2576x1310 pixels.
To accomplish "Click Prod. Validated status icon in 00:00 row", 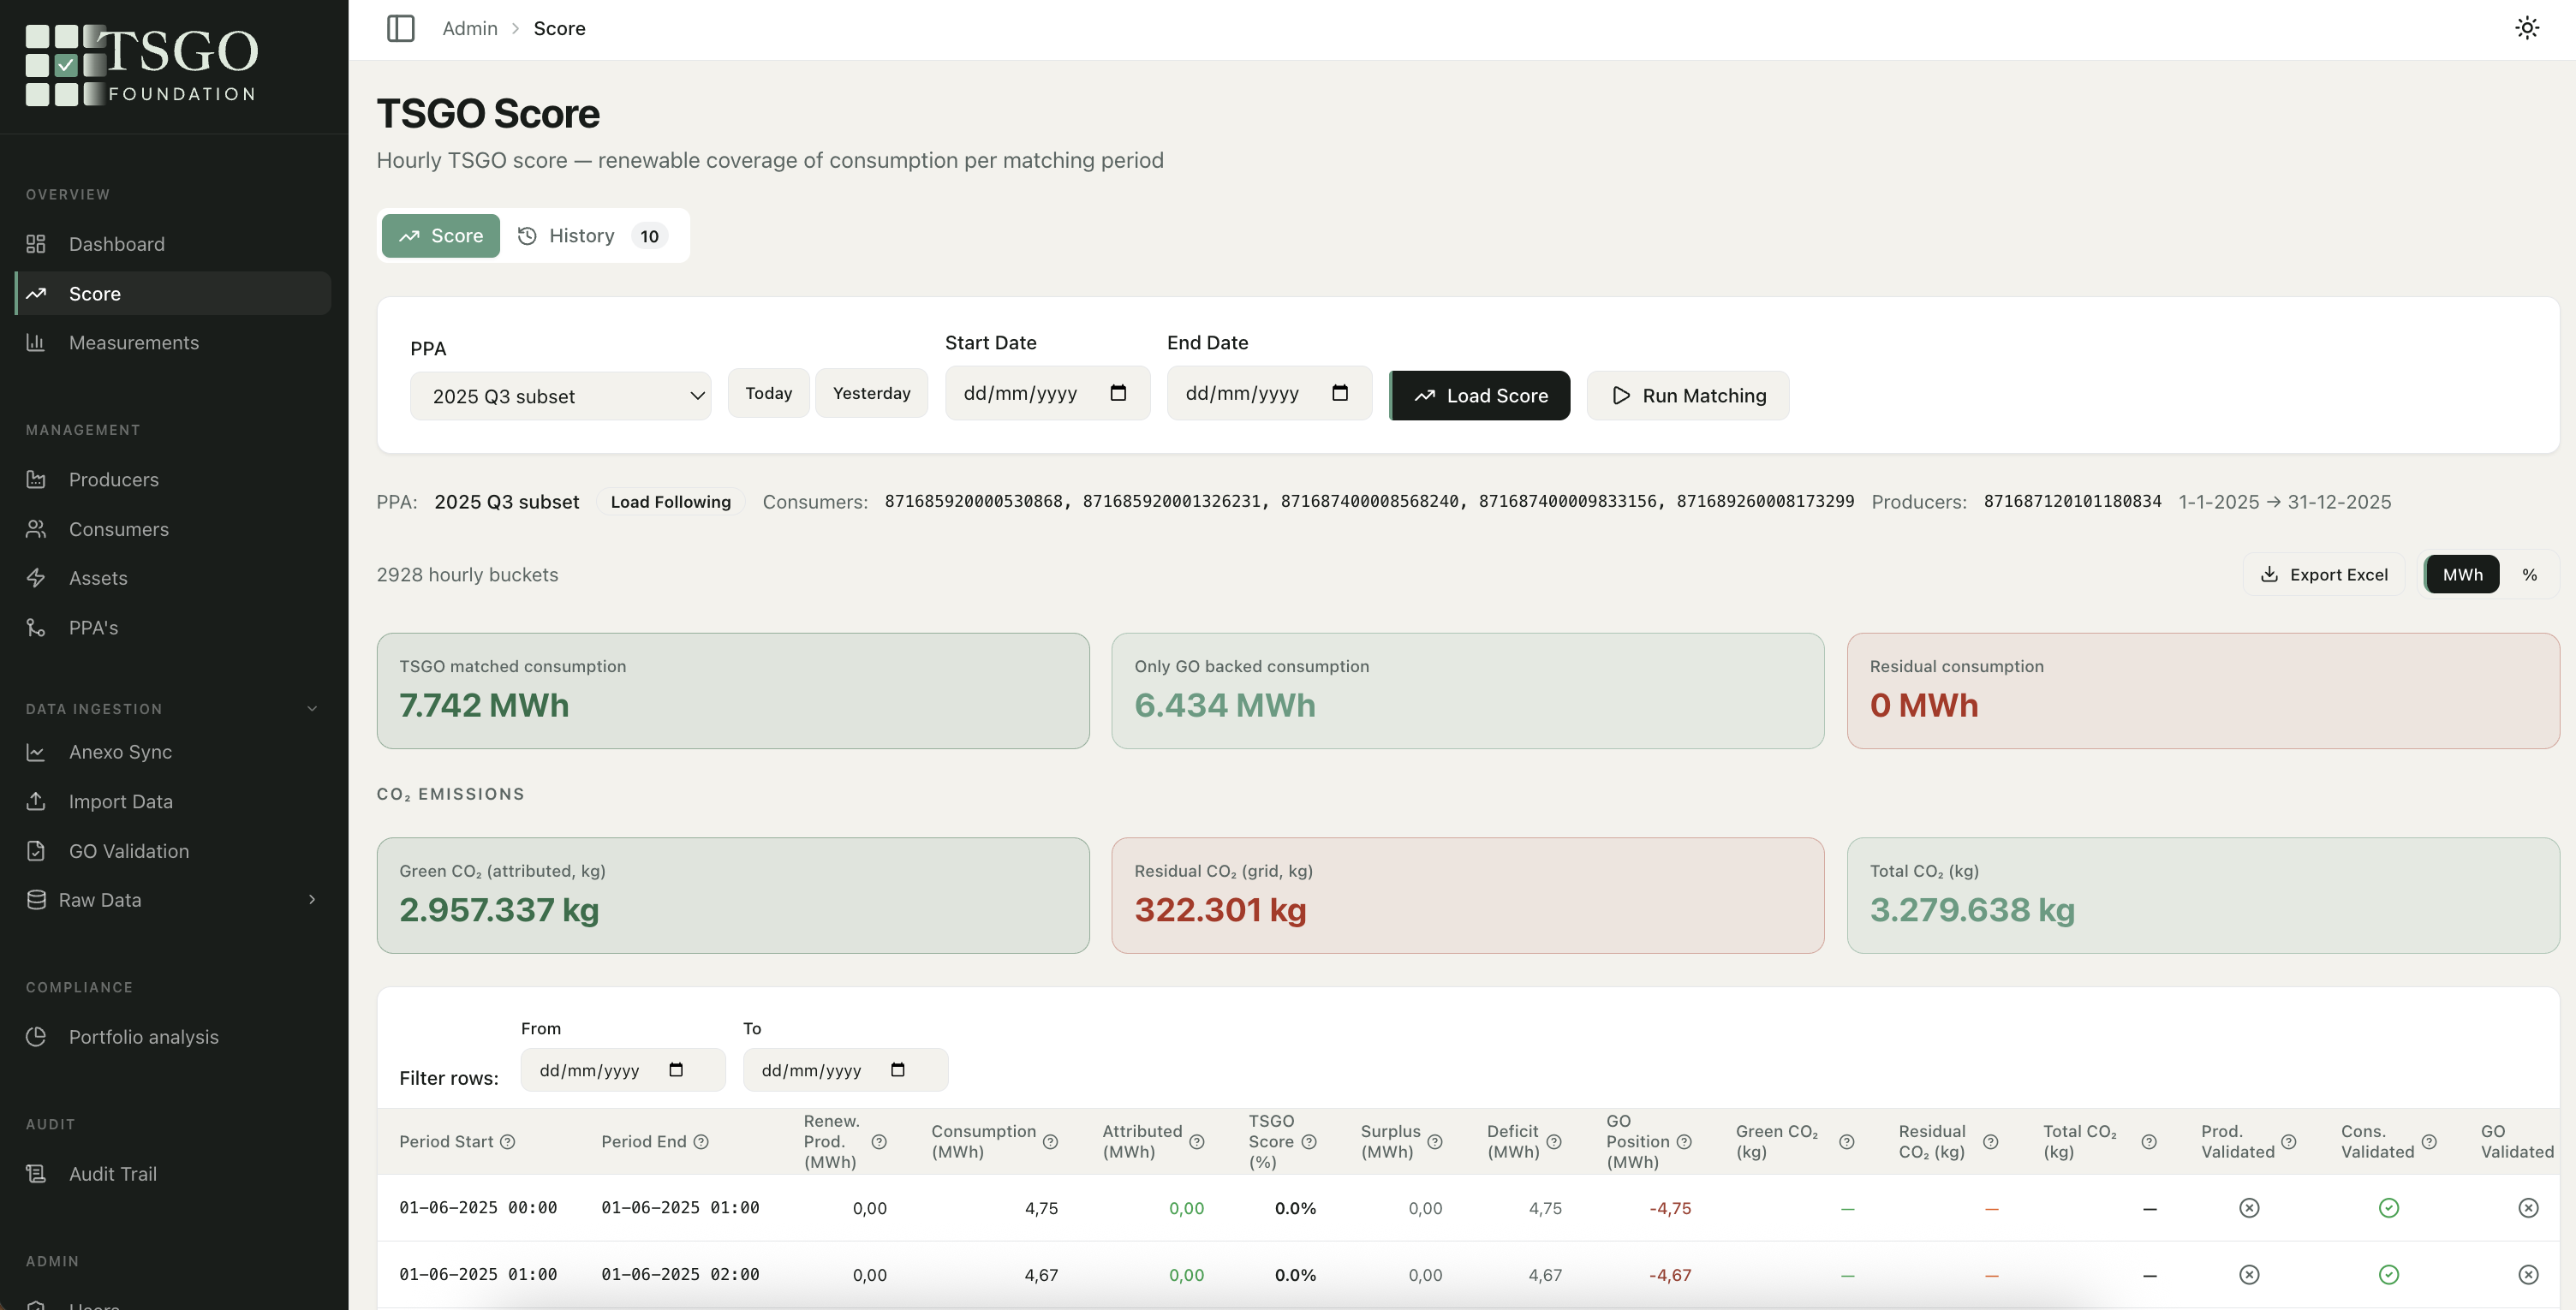I will (x=2249, y=1208).
